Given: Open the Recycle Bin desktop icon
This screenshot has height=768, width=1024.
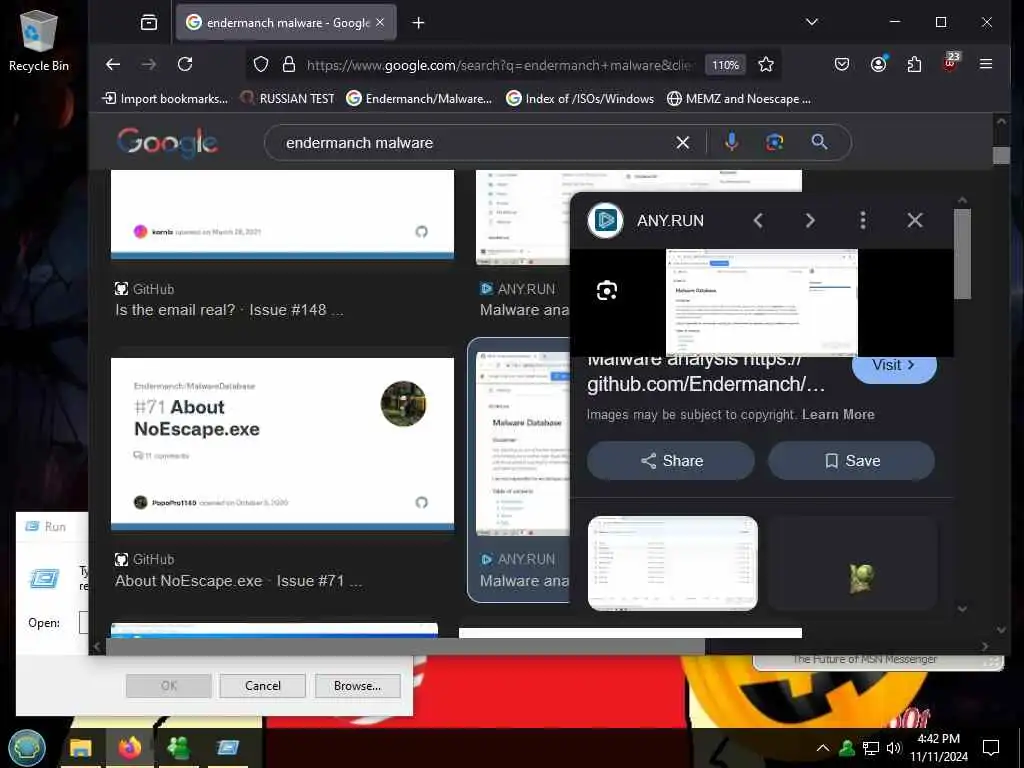Looking at the screenshot, I should click(x=39, y=40).
